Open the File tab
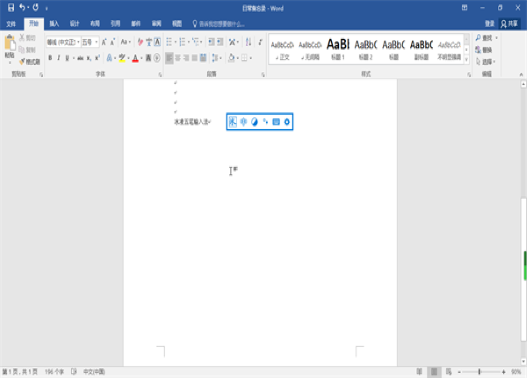The width and height of the screenshot is (527, 378). 11,24
